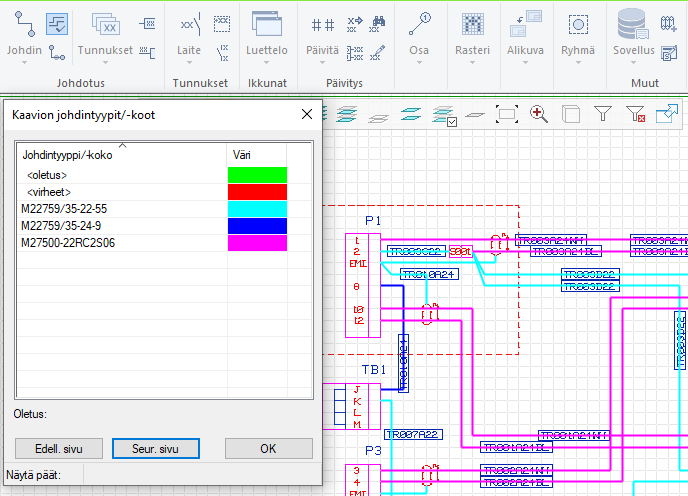The width and height of the screenshot is (688, 496).
Task: Select the M22759/35-22-55 row
Action: click(64, 209)
